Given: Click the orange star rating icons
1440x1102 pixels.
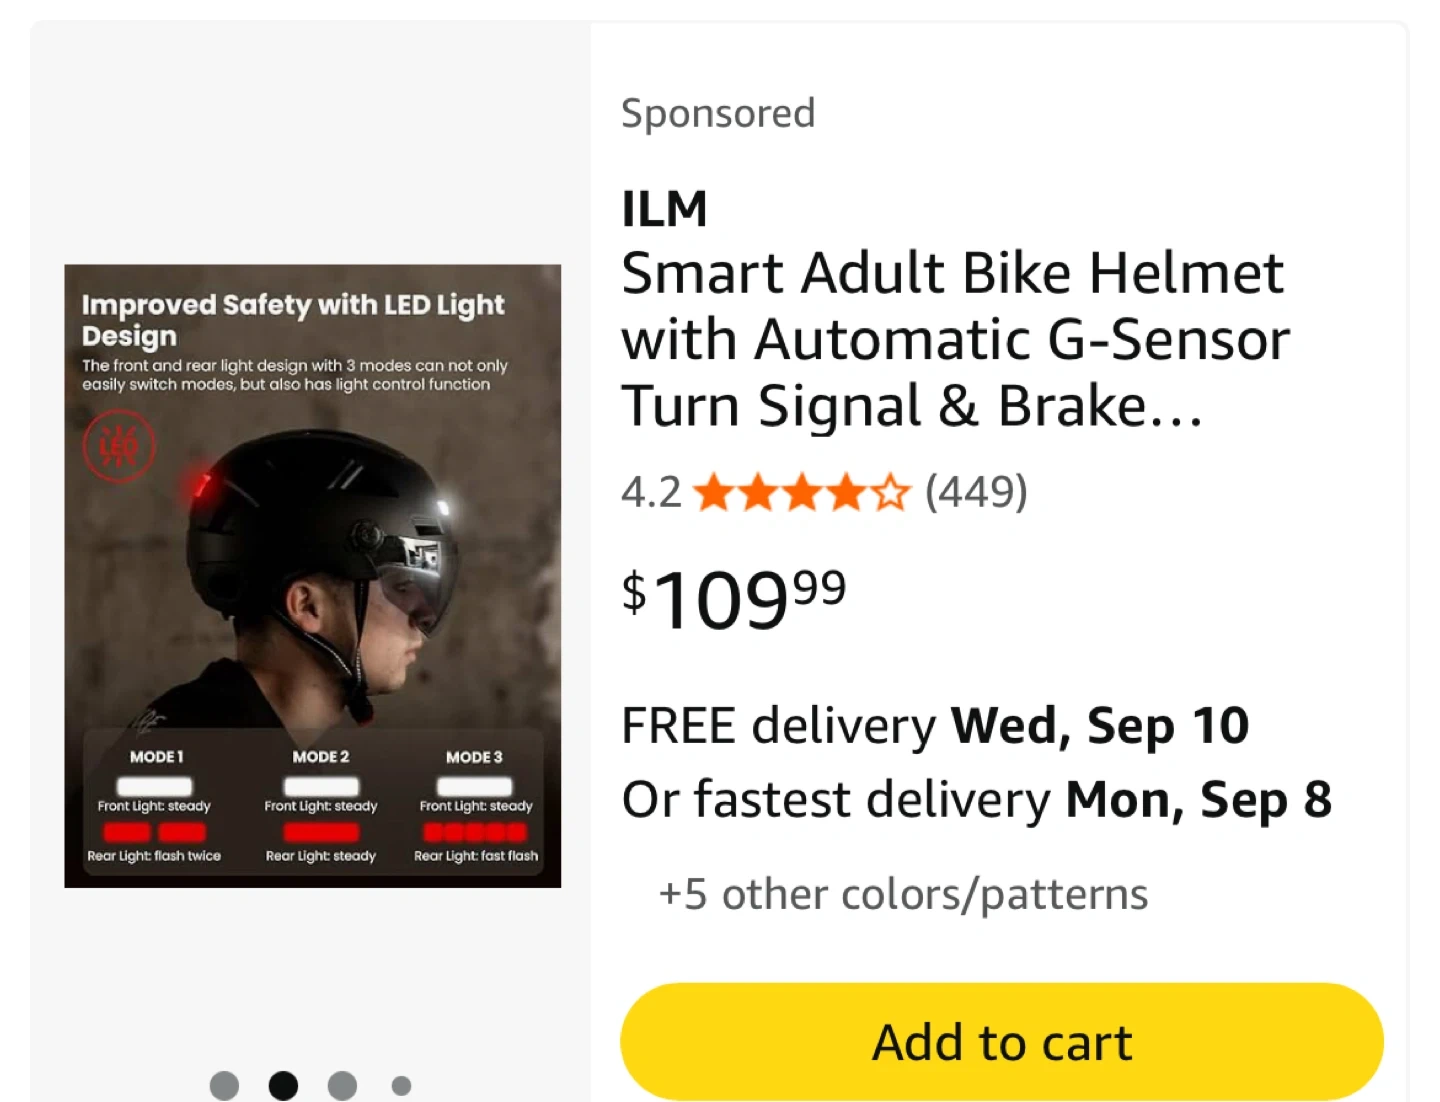Looking at the screenshot, I should coord(802,492).
